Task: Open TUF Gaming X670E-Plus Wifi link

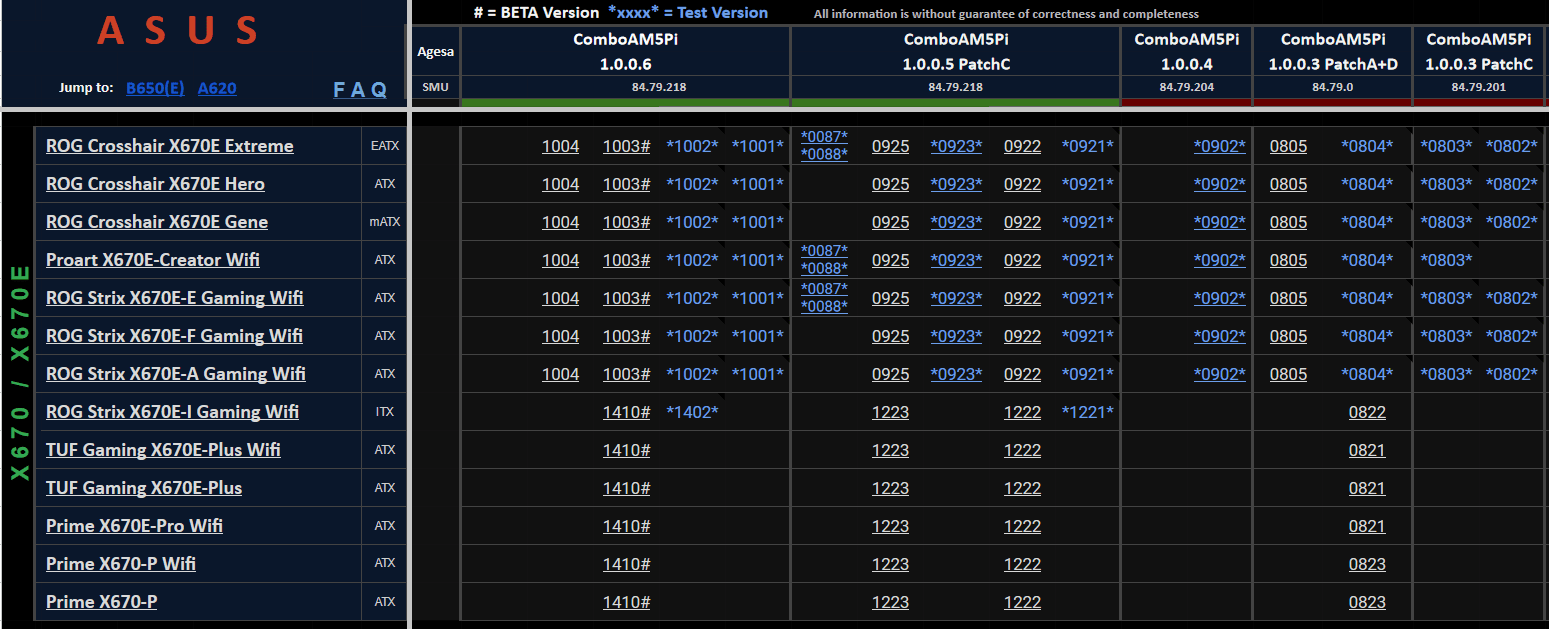Action: pyautogui.click(x=163, y=450)
